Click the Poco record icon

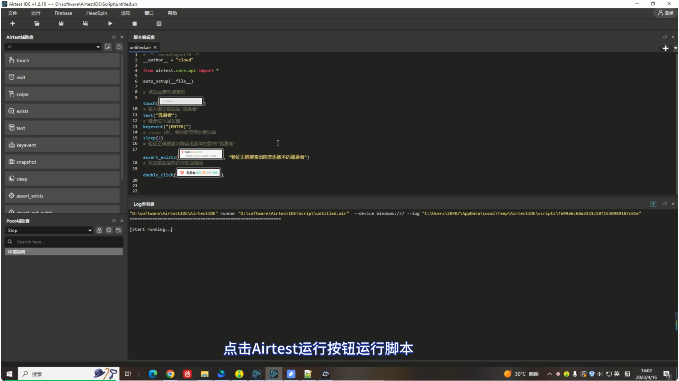click(118, 230)
